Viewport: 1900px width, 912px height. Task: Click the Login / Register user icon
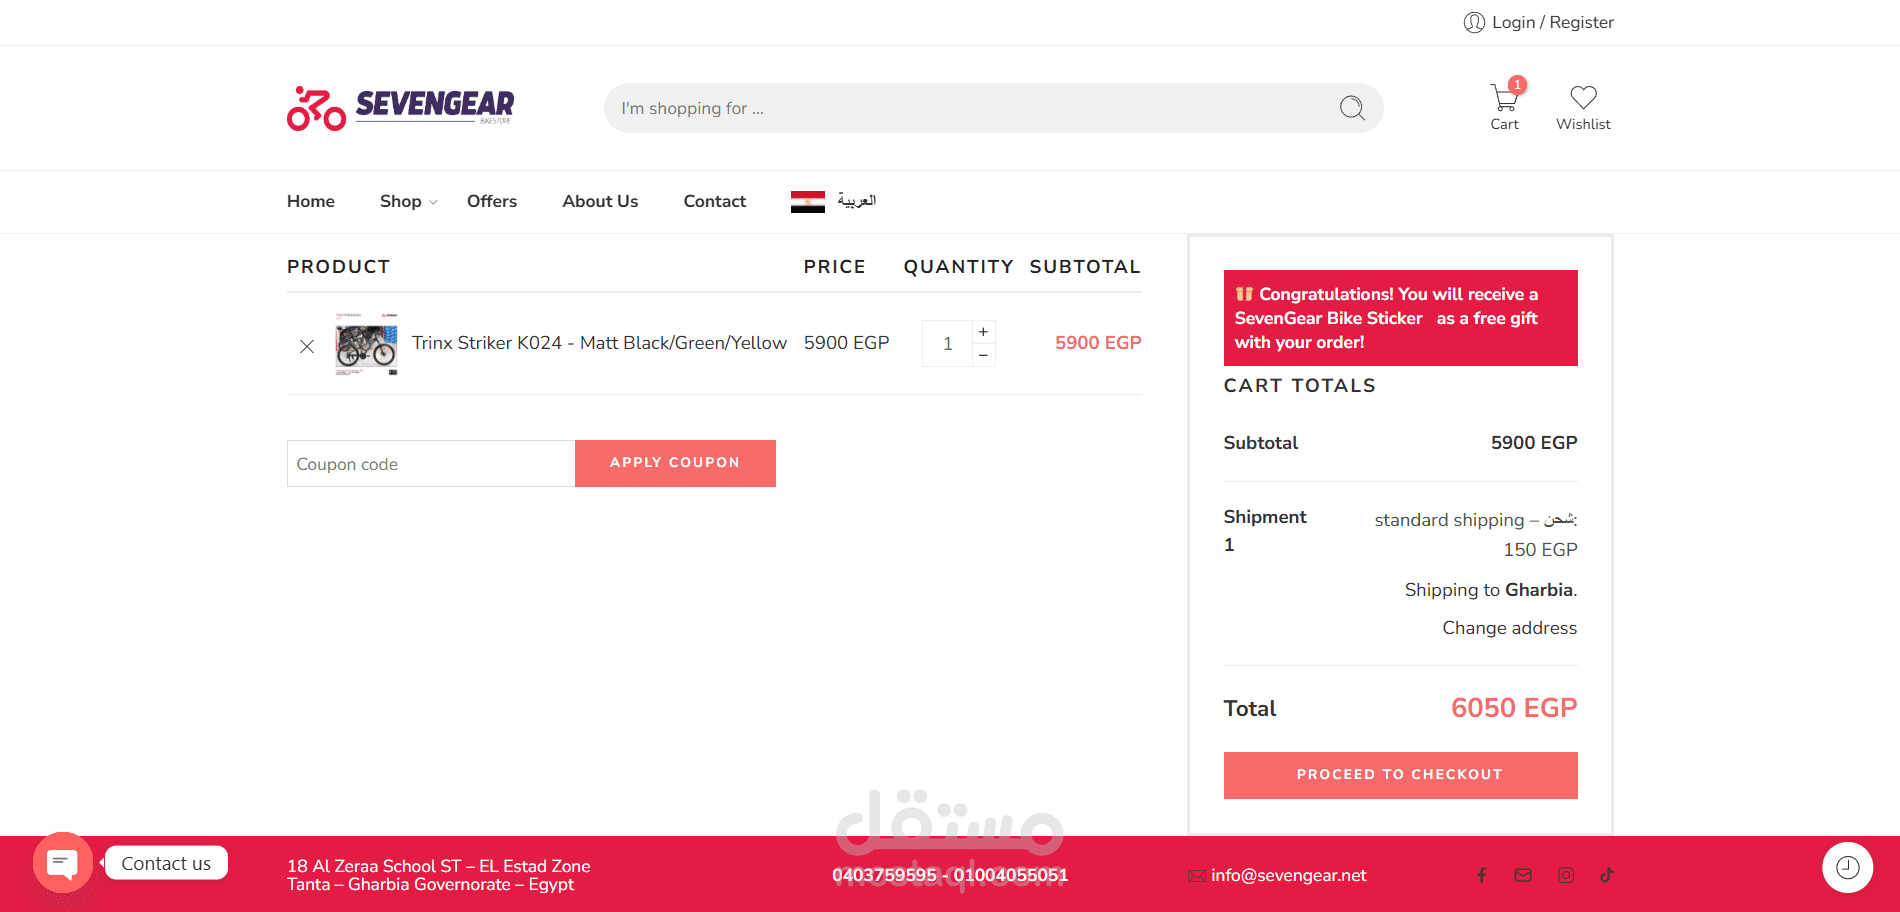[1474, 22]
